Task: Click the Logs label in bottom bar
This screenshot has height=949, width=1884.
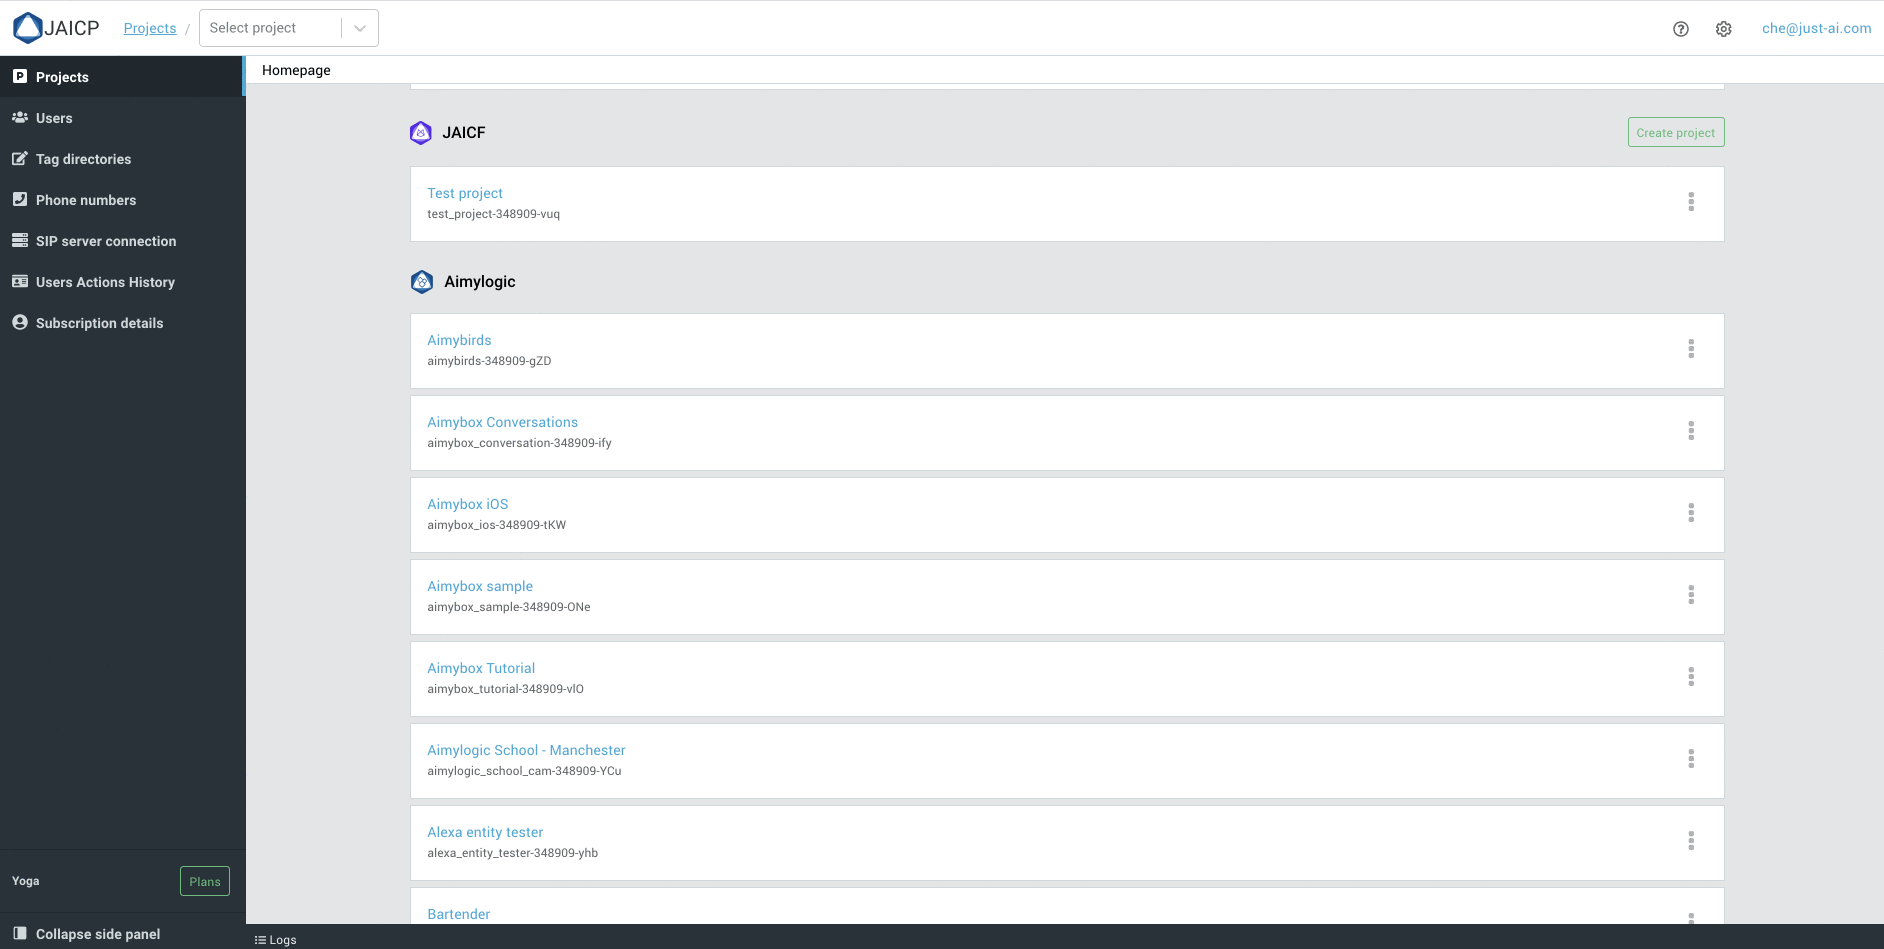Action: tap(283, 940)
